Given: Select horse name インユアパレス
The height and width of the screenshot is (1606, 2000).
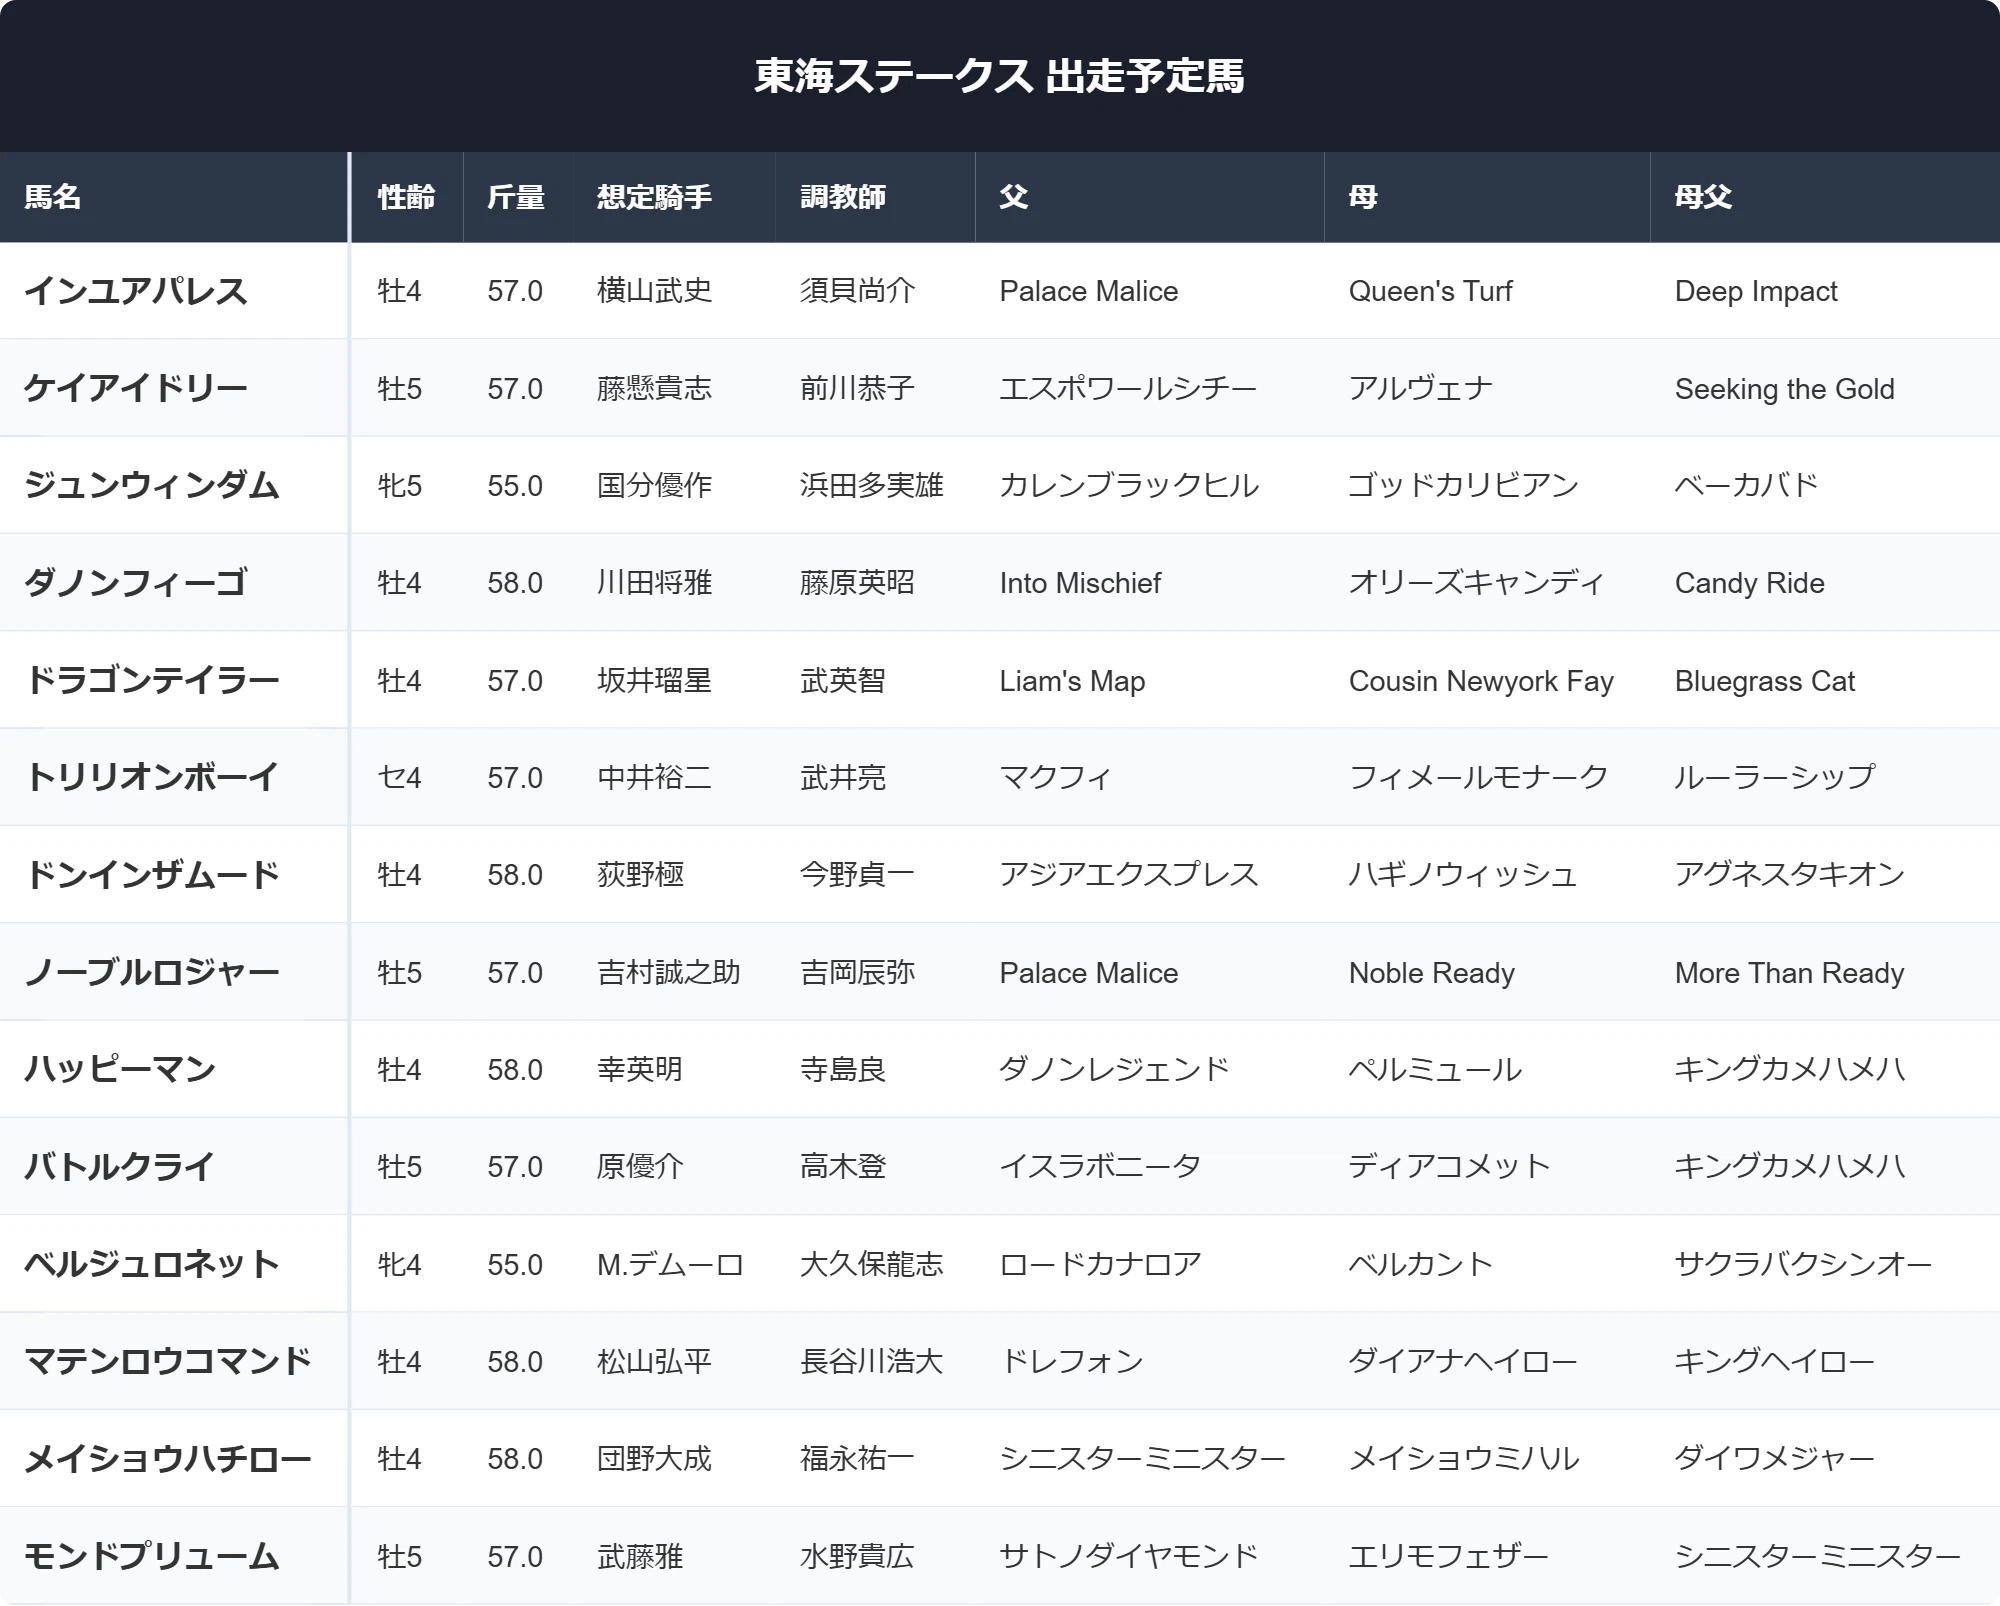Looking at the screenshot, I should tap(136, 291).
